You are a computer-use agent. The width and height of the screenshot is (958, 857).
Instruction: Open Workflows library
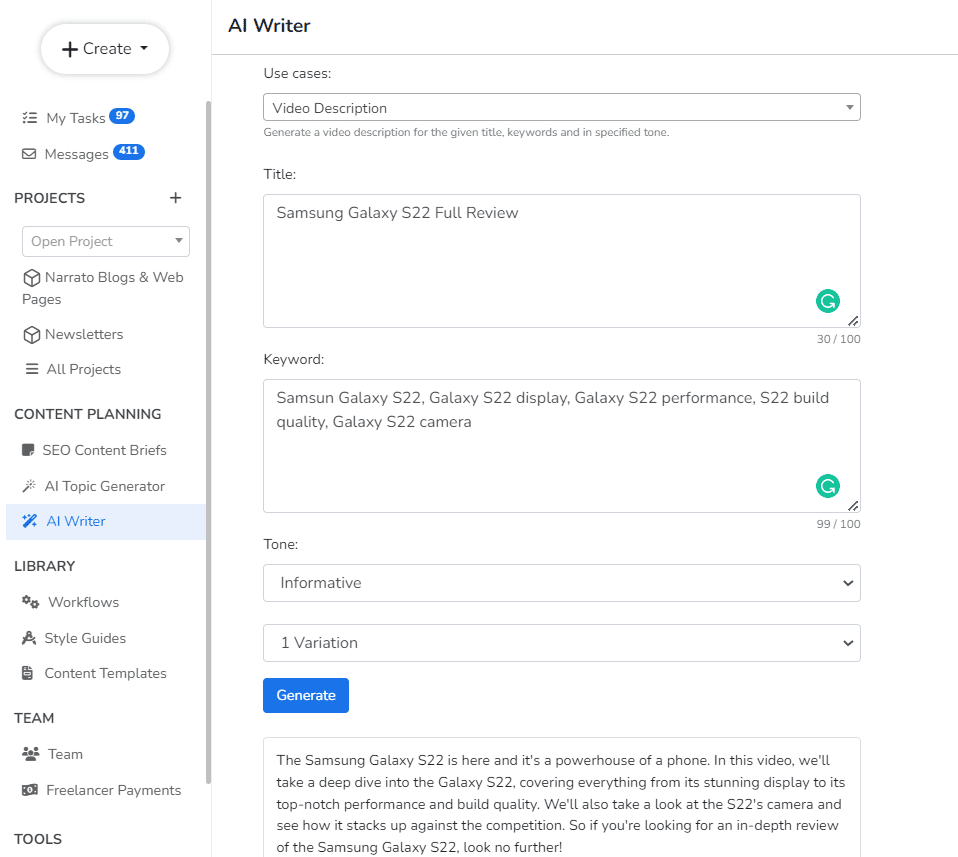click(x=84, y=602)
